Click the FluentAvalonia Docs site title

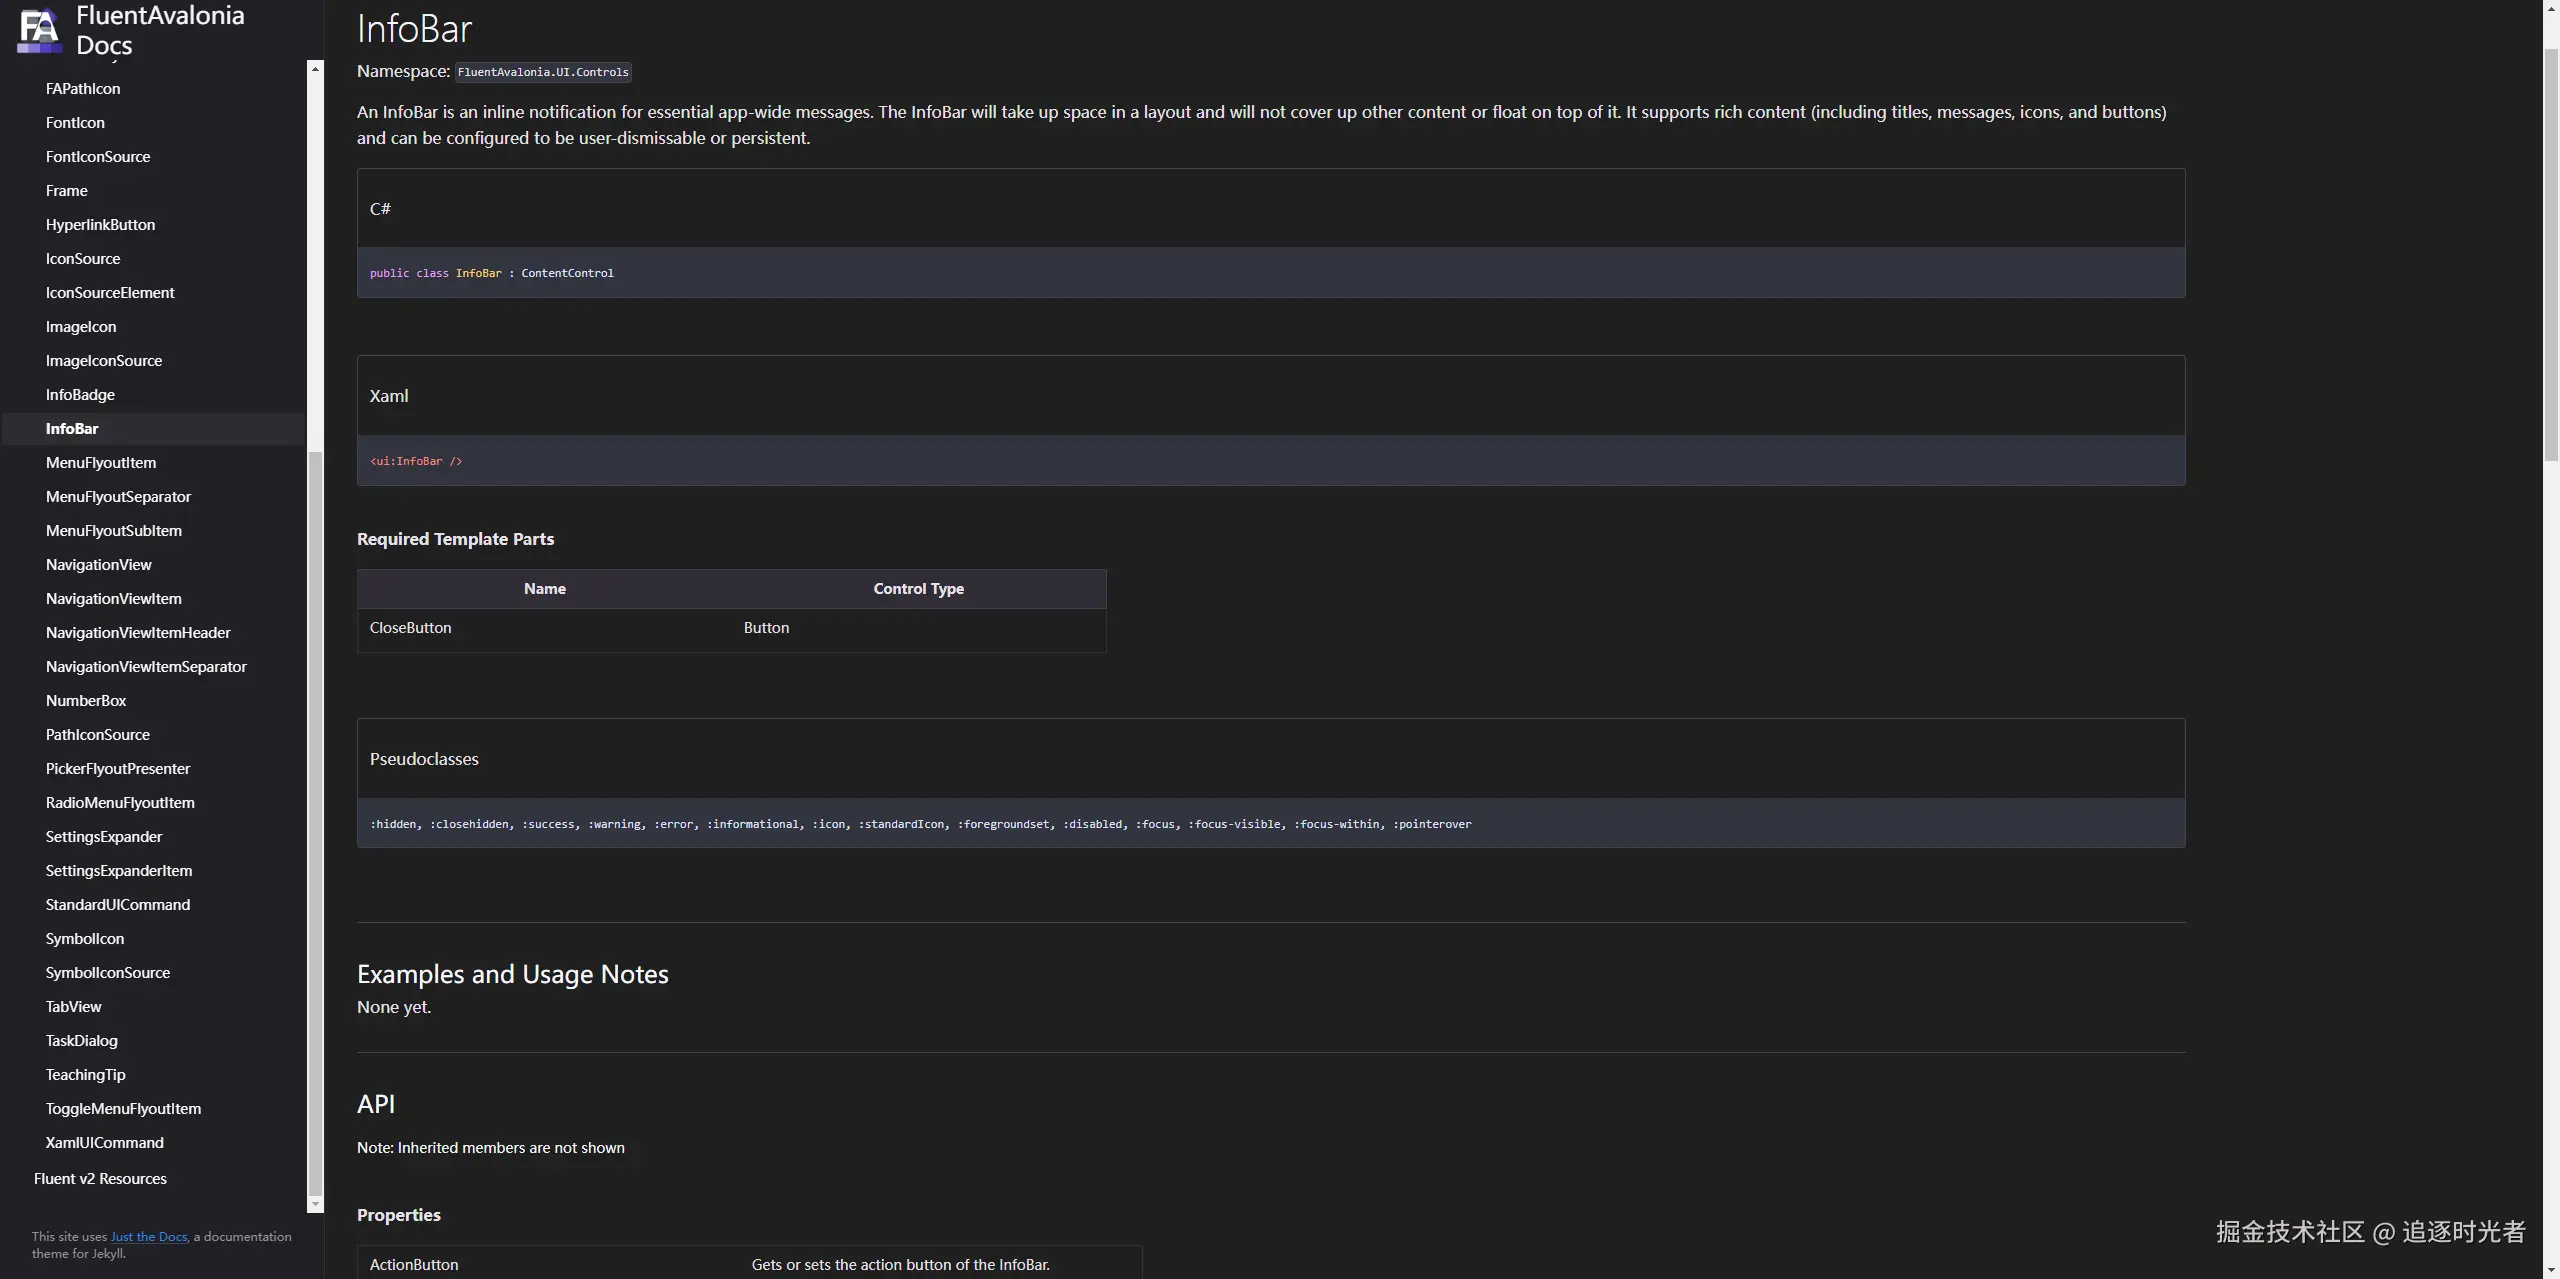[x=160, y=30]
